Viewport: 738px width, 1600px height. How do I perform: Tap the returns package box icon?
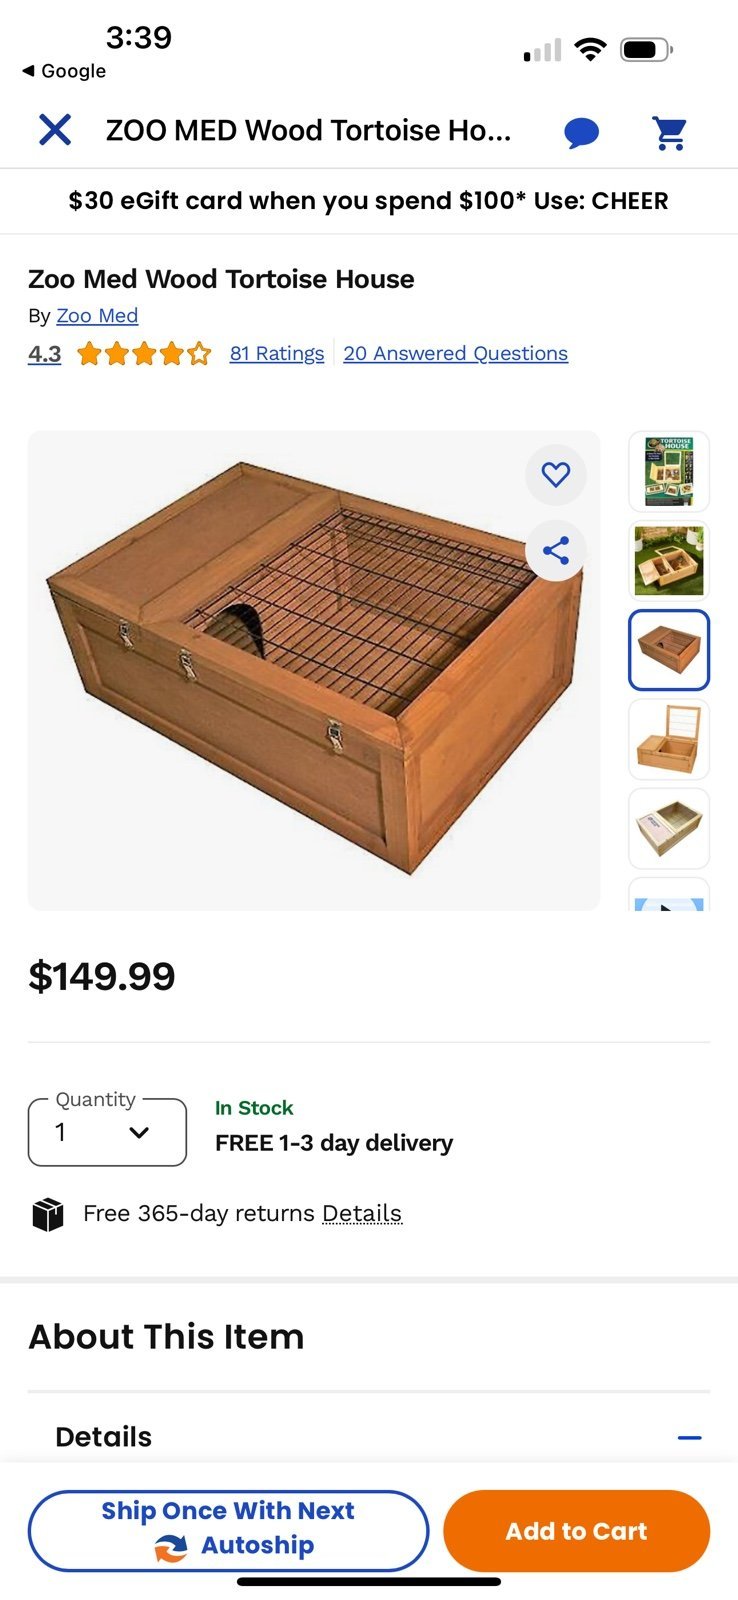pos(48,1214)
